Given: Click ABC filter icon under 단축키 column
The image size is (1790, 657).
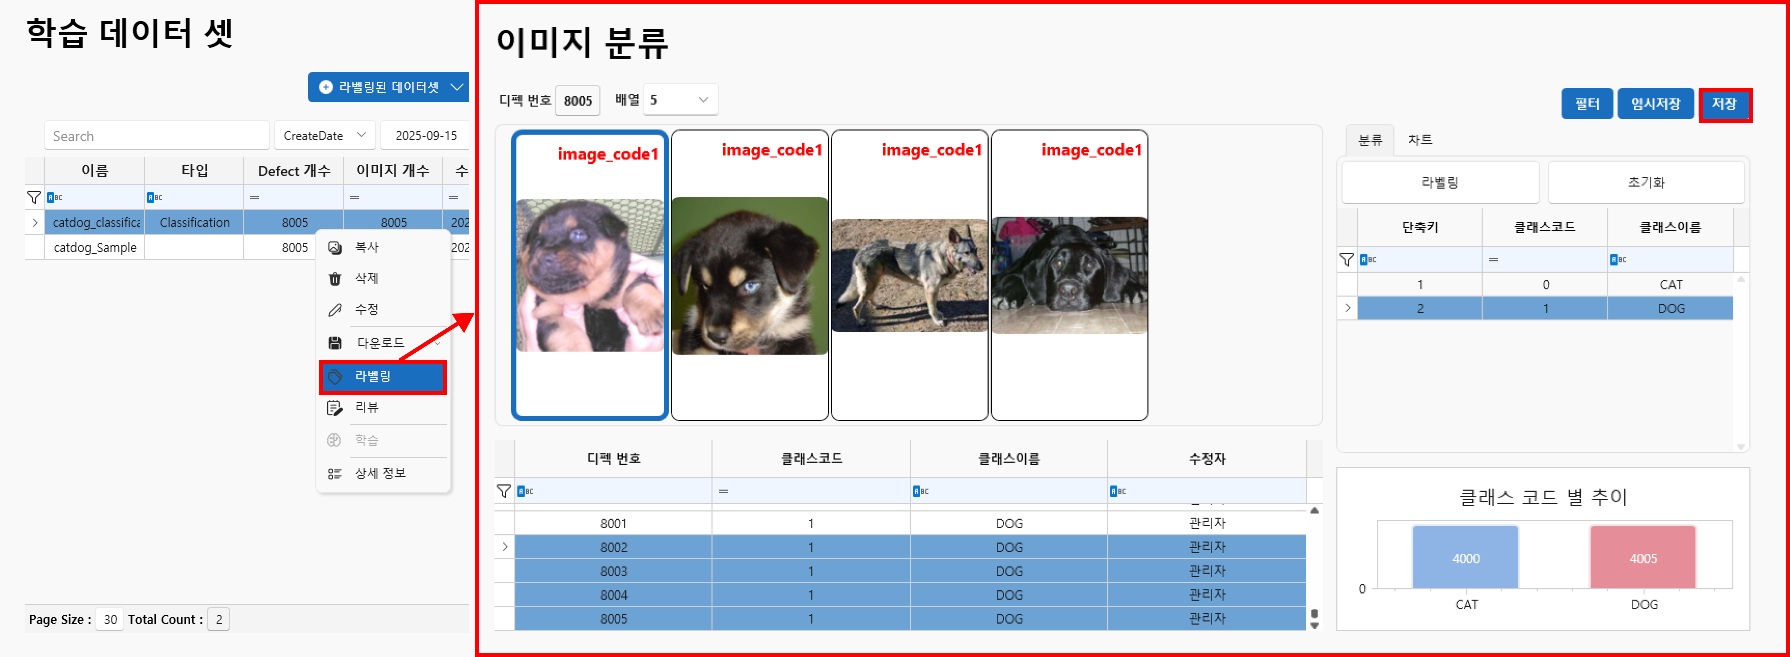Looking at the screenshot, I should pyautogui.click(x=1369, y=259).
